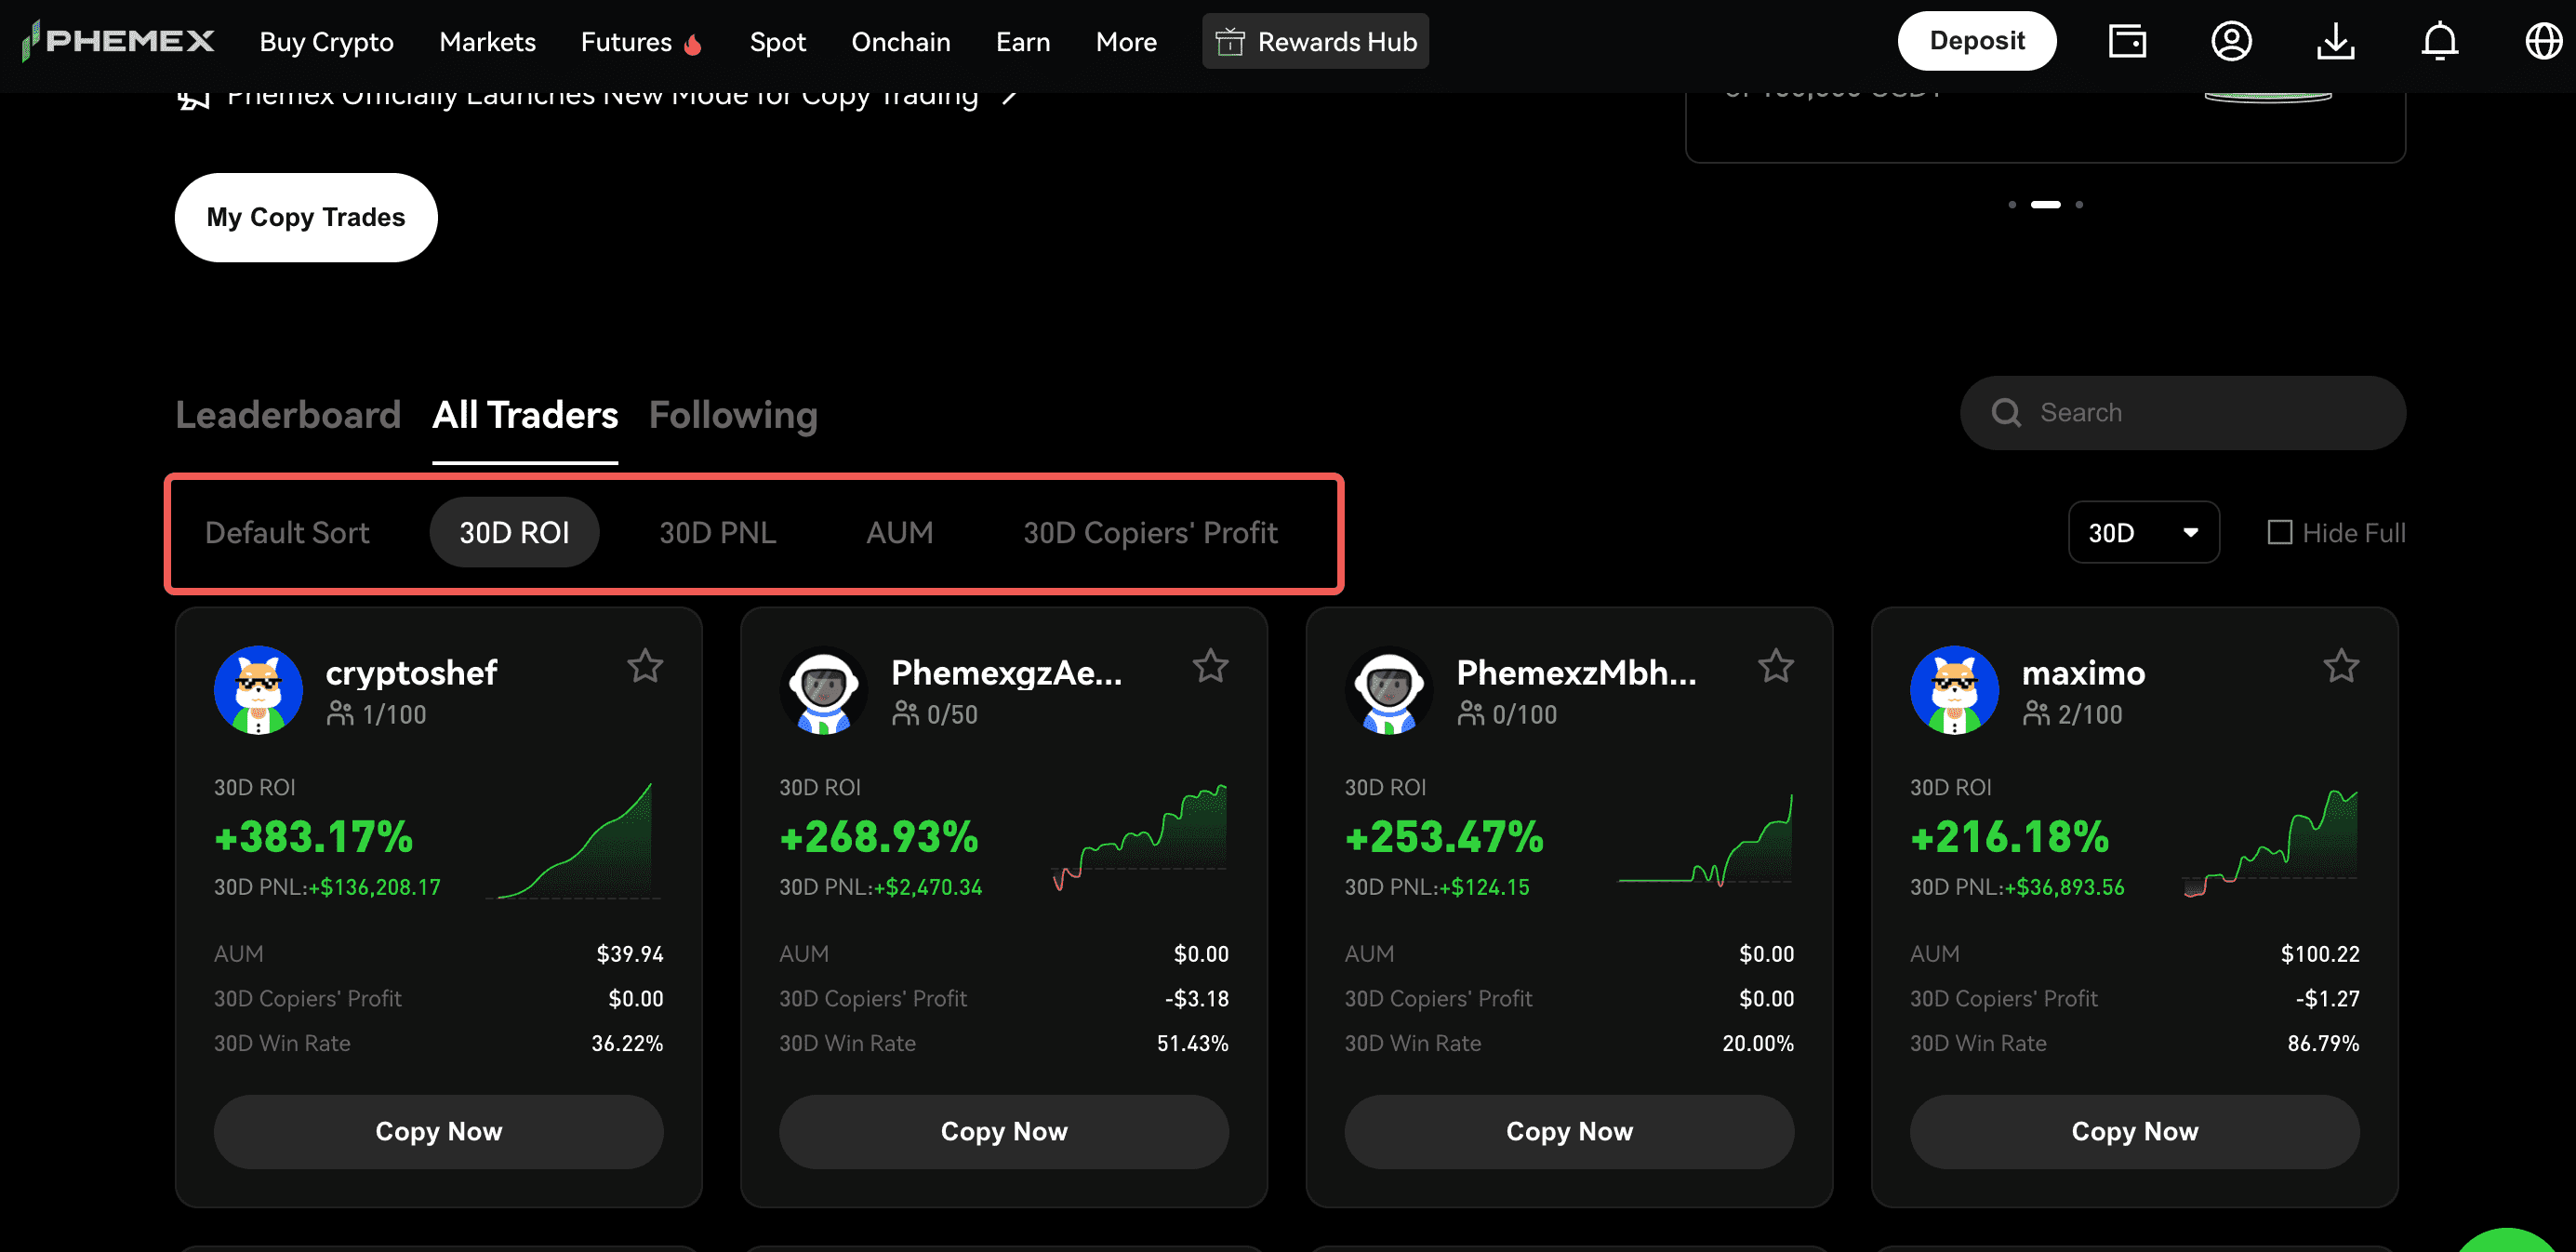Click the Phemex logo
This screenshot has height=1252, width=2576.
tap(118, 41)
